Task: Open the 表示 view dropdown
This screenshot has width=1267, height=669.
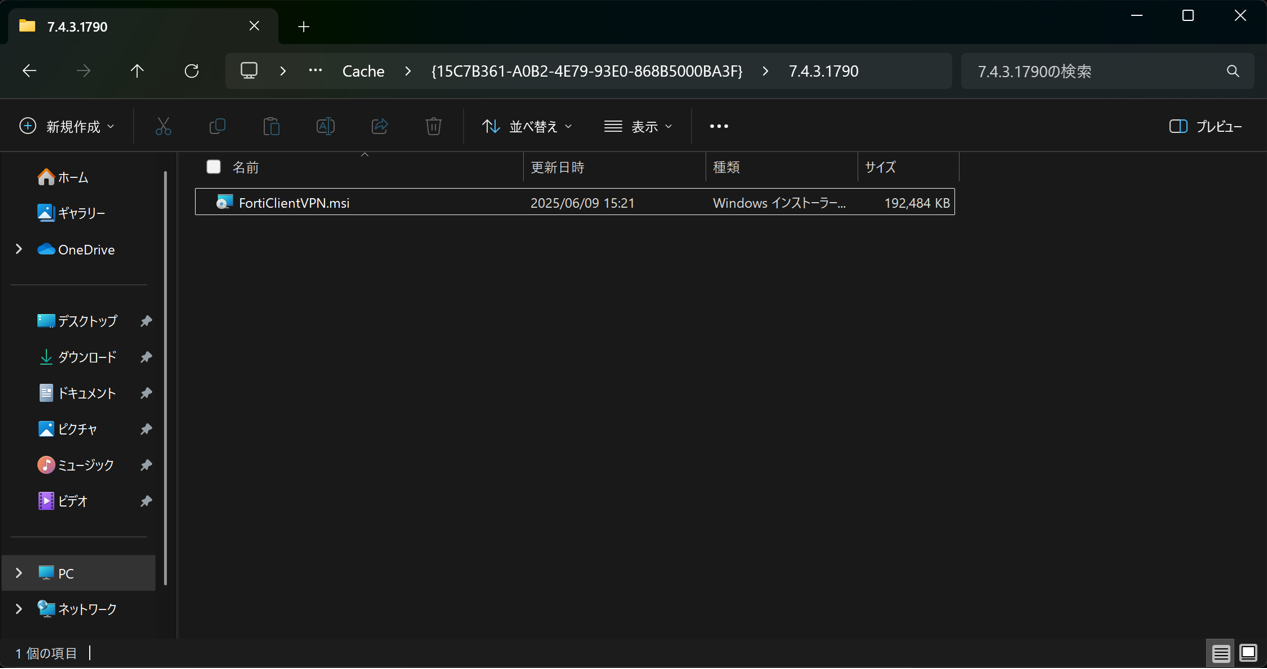Action: click(x=638, y=126)
